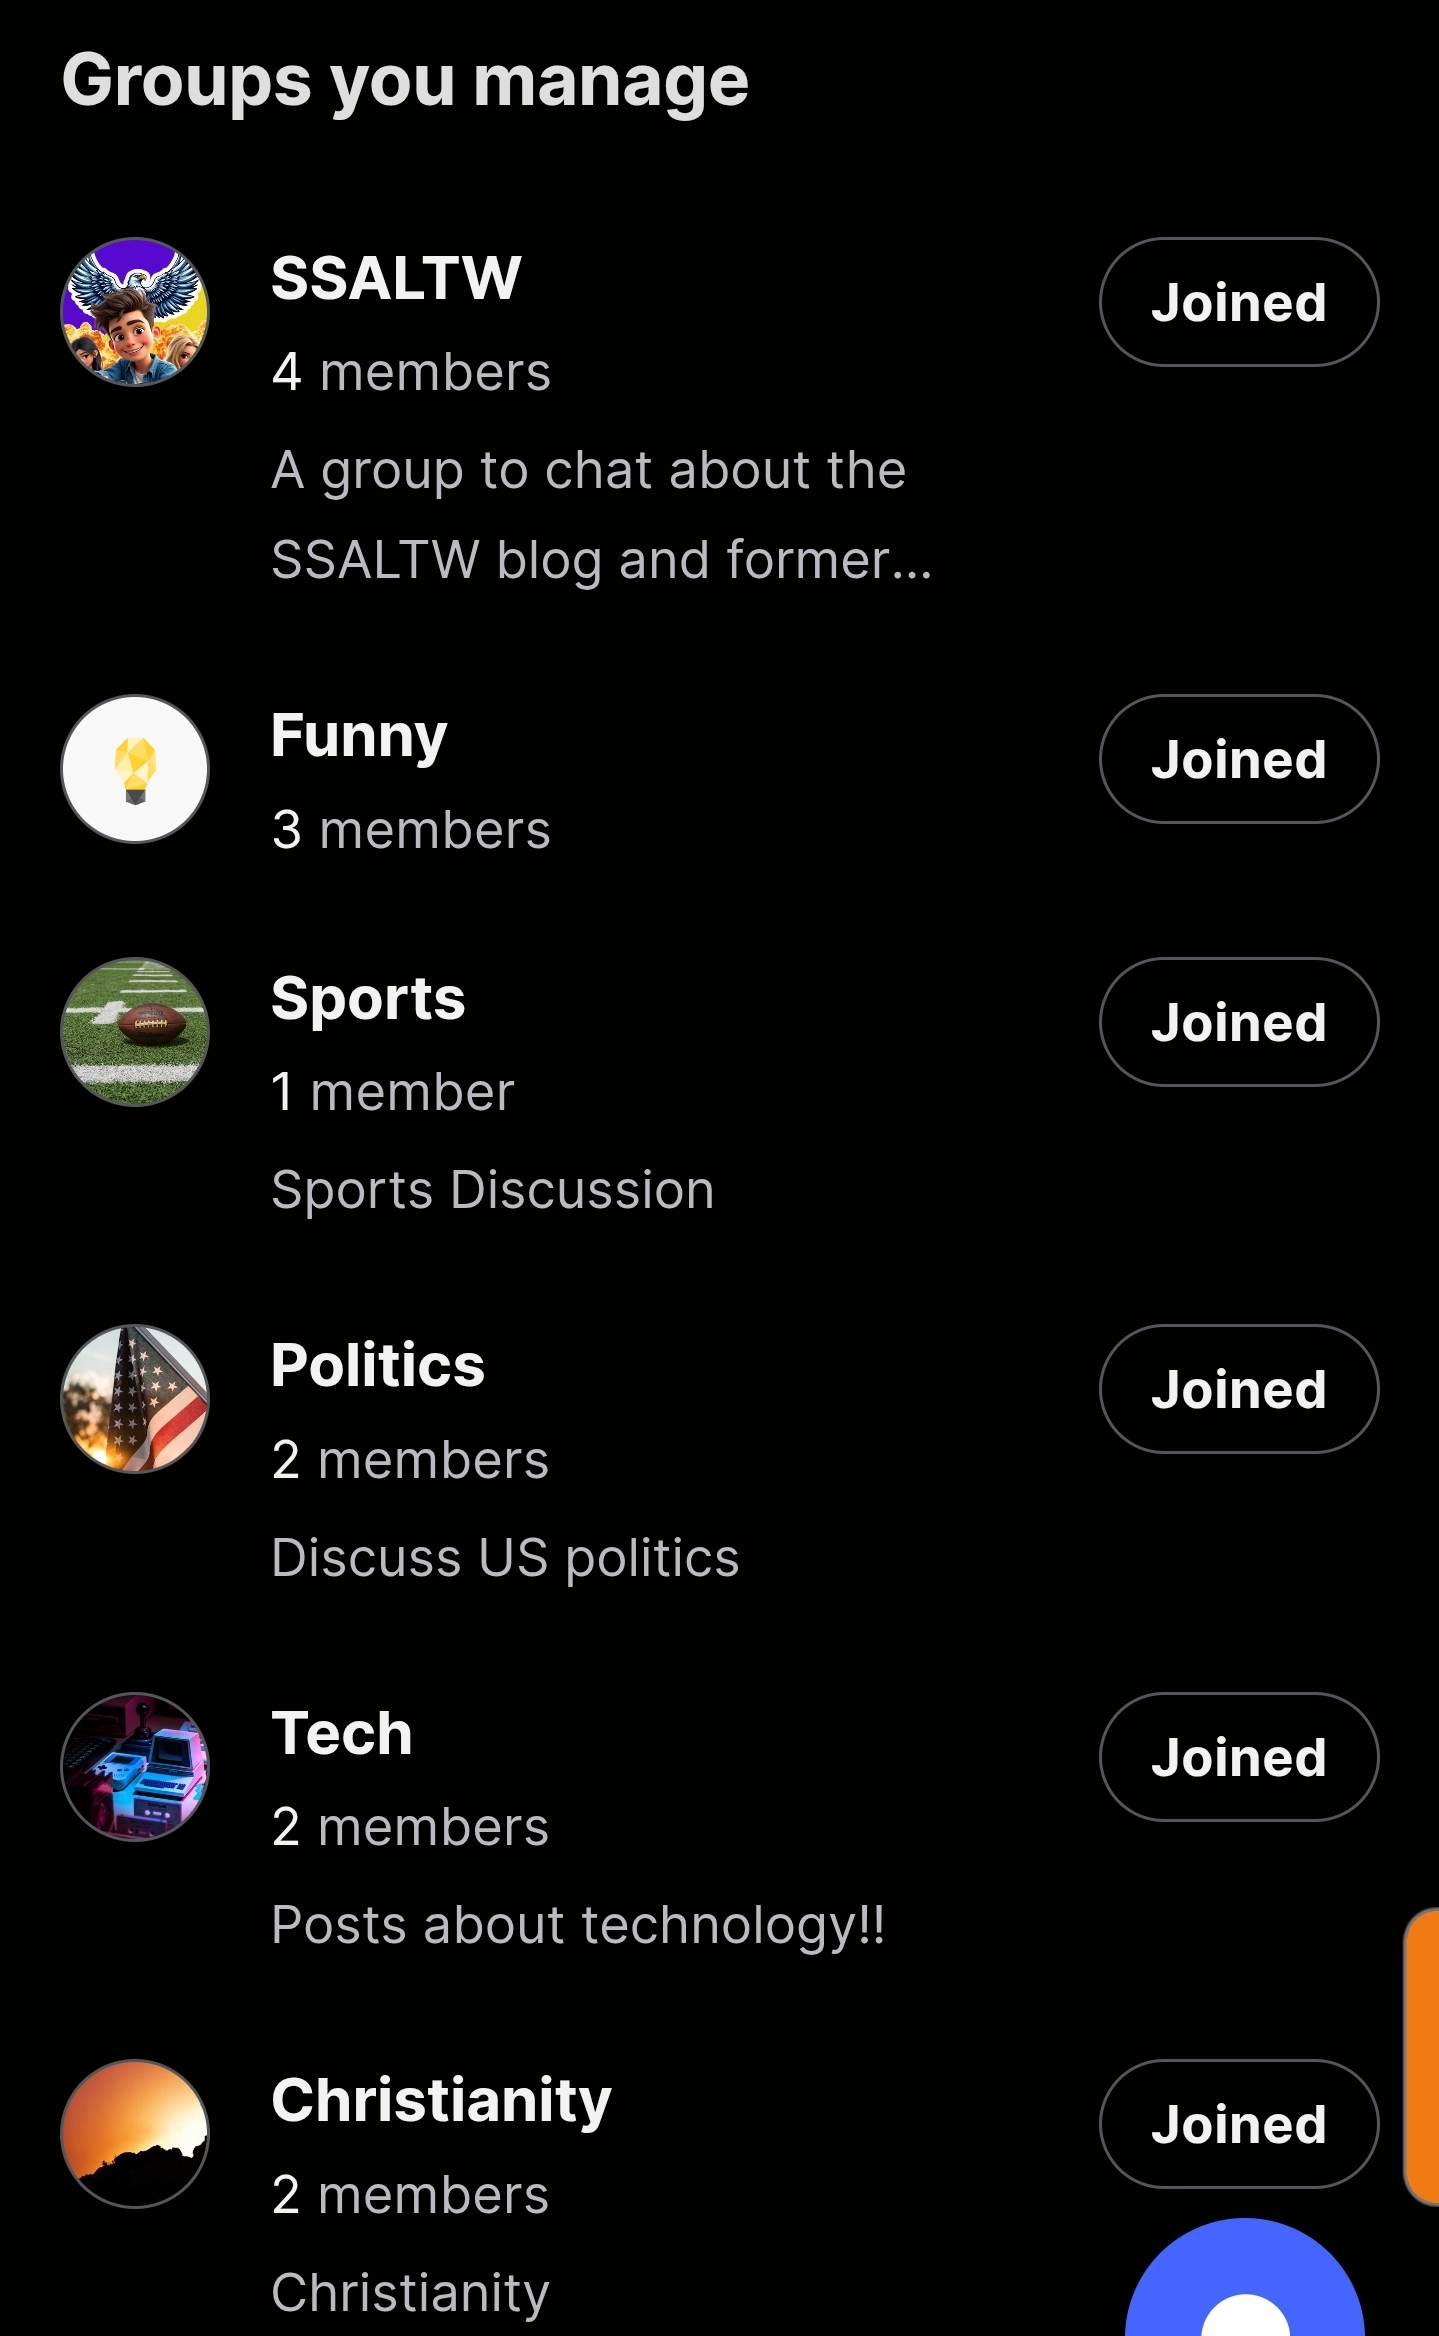Open the SSALTW group title
This screenshot has width=1439, height=2336.
coord(396,278)
